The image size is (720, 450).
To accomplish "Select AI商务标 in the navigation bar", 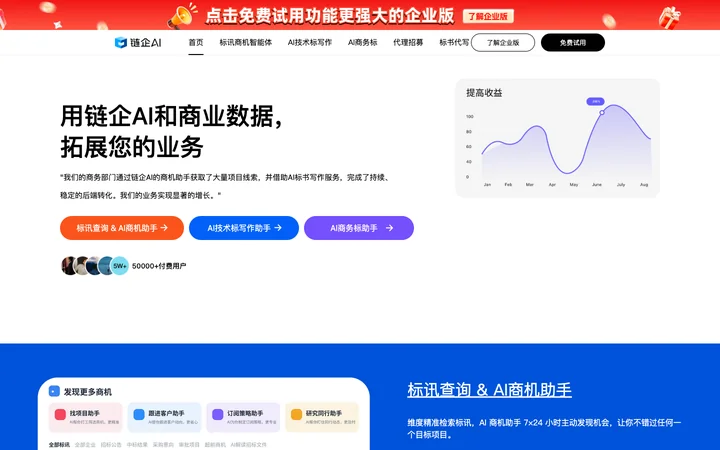I will click(x=362, y=43).
